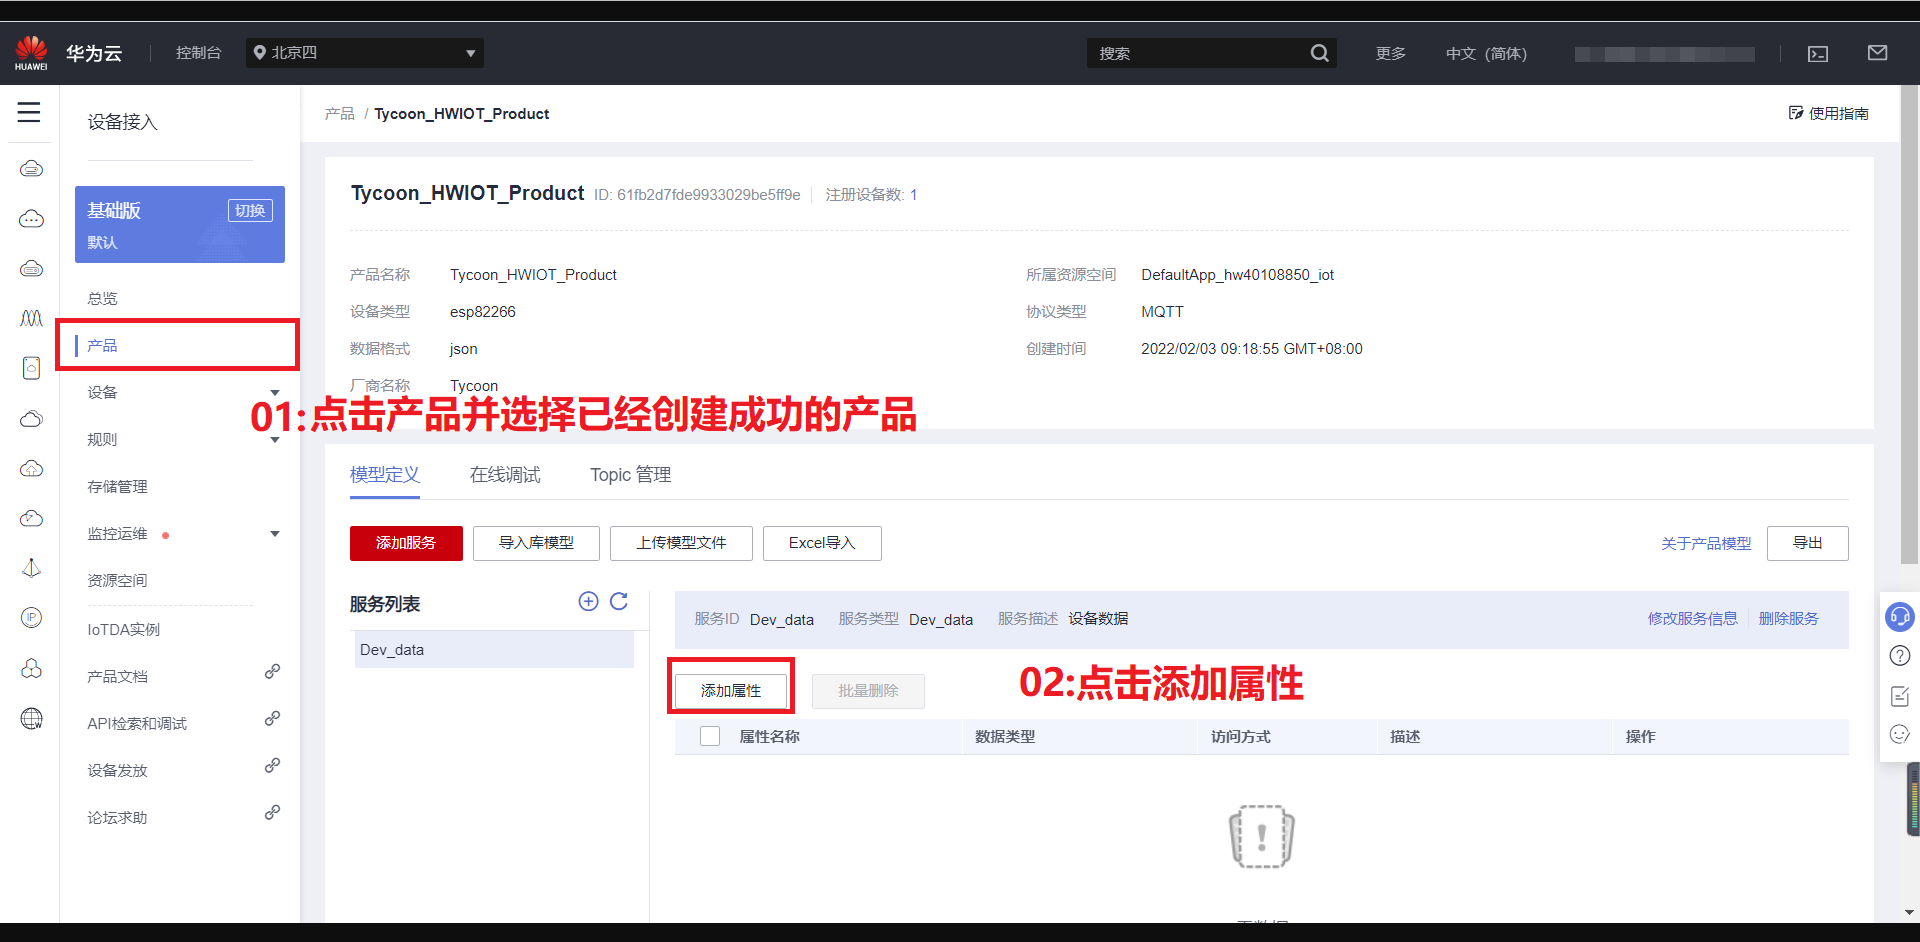Click the smiley satisfaction icon
Screen dimensions: 1920x942
pos(1899,734)
